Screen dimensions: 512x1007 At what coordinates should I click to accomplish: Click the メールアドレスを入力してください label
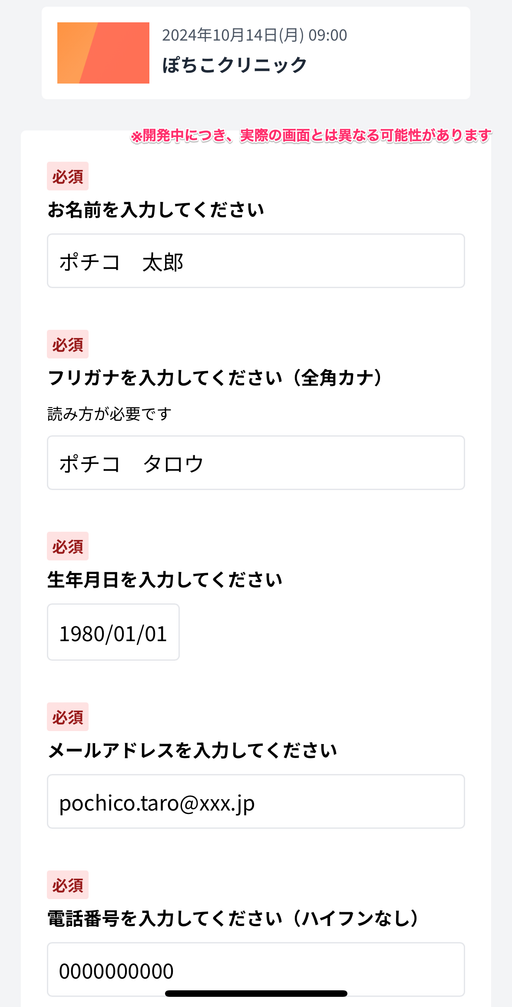click(x=193, y=749)
